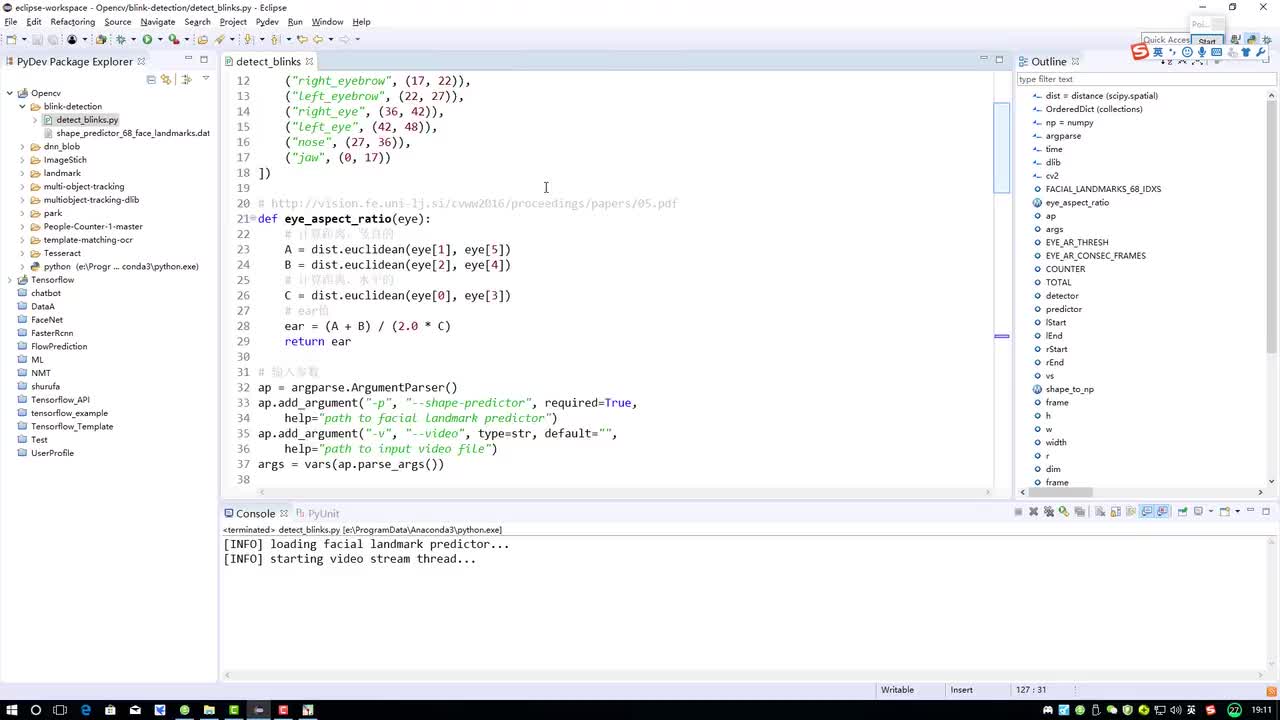1280x720 pixels.
Task: Expand the dnn_blob folder
Action: (22, 146)
